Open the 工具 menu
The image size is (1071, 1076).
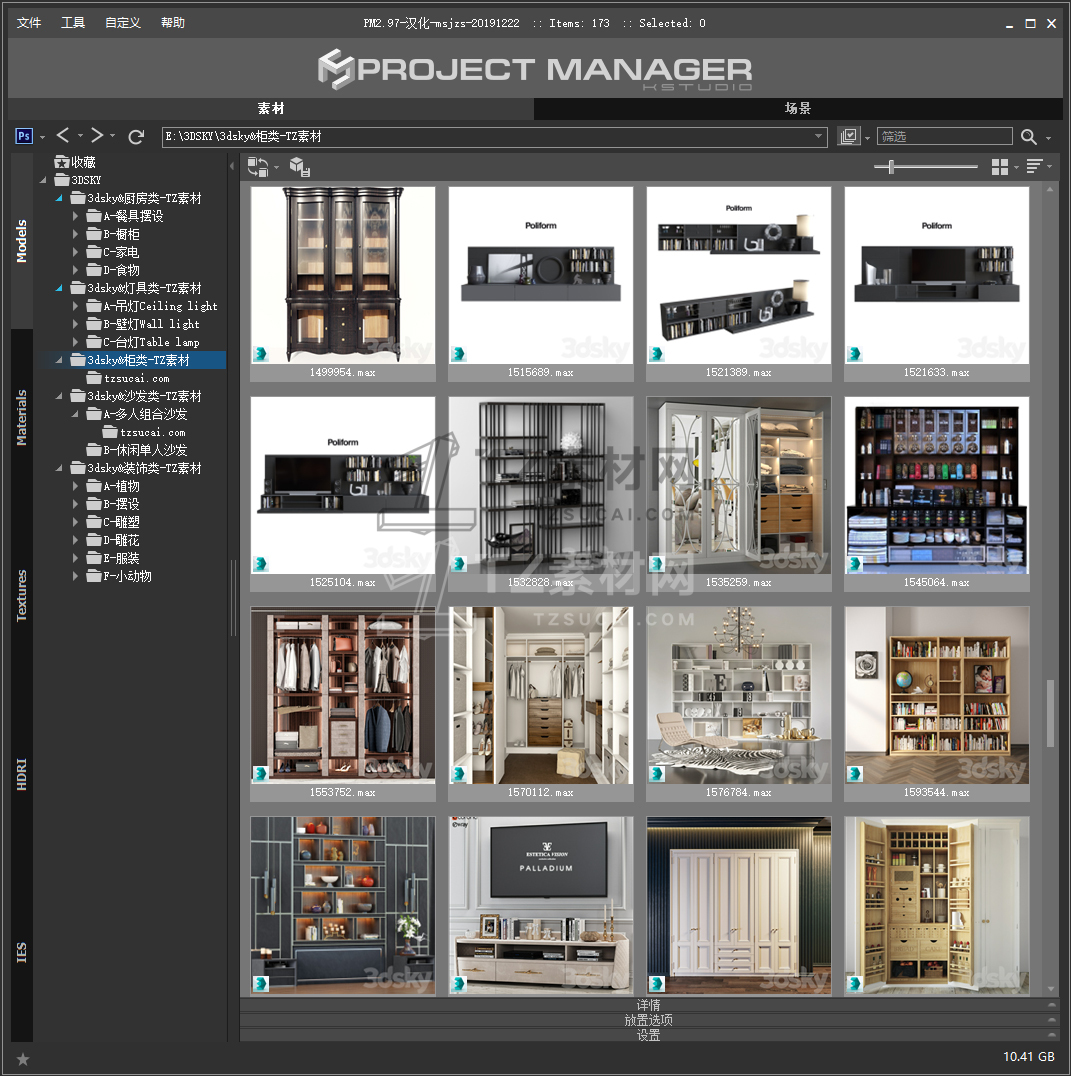73,23
